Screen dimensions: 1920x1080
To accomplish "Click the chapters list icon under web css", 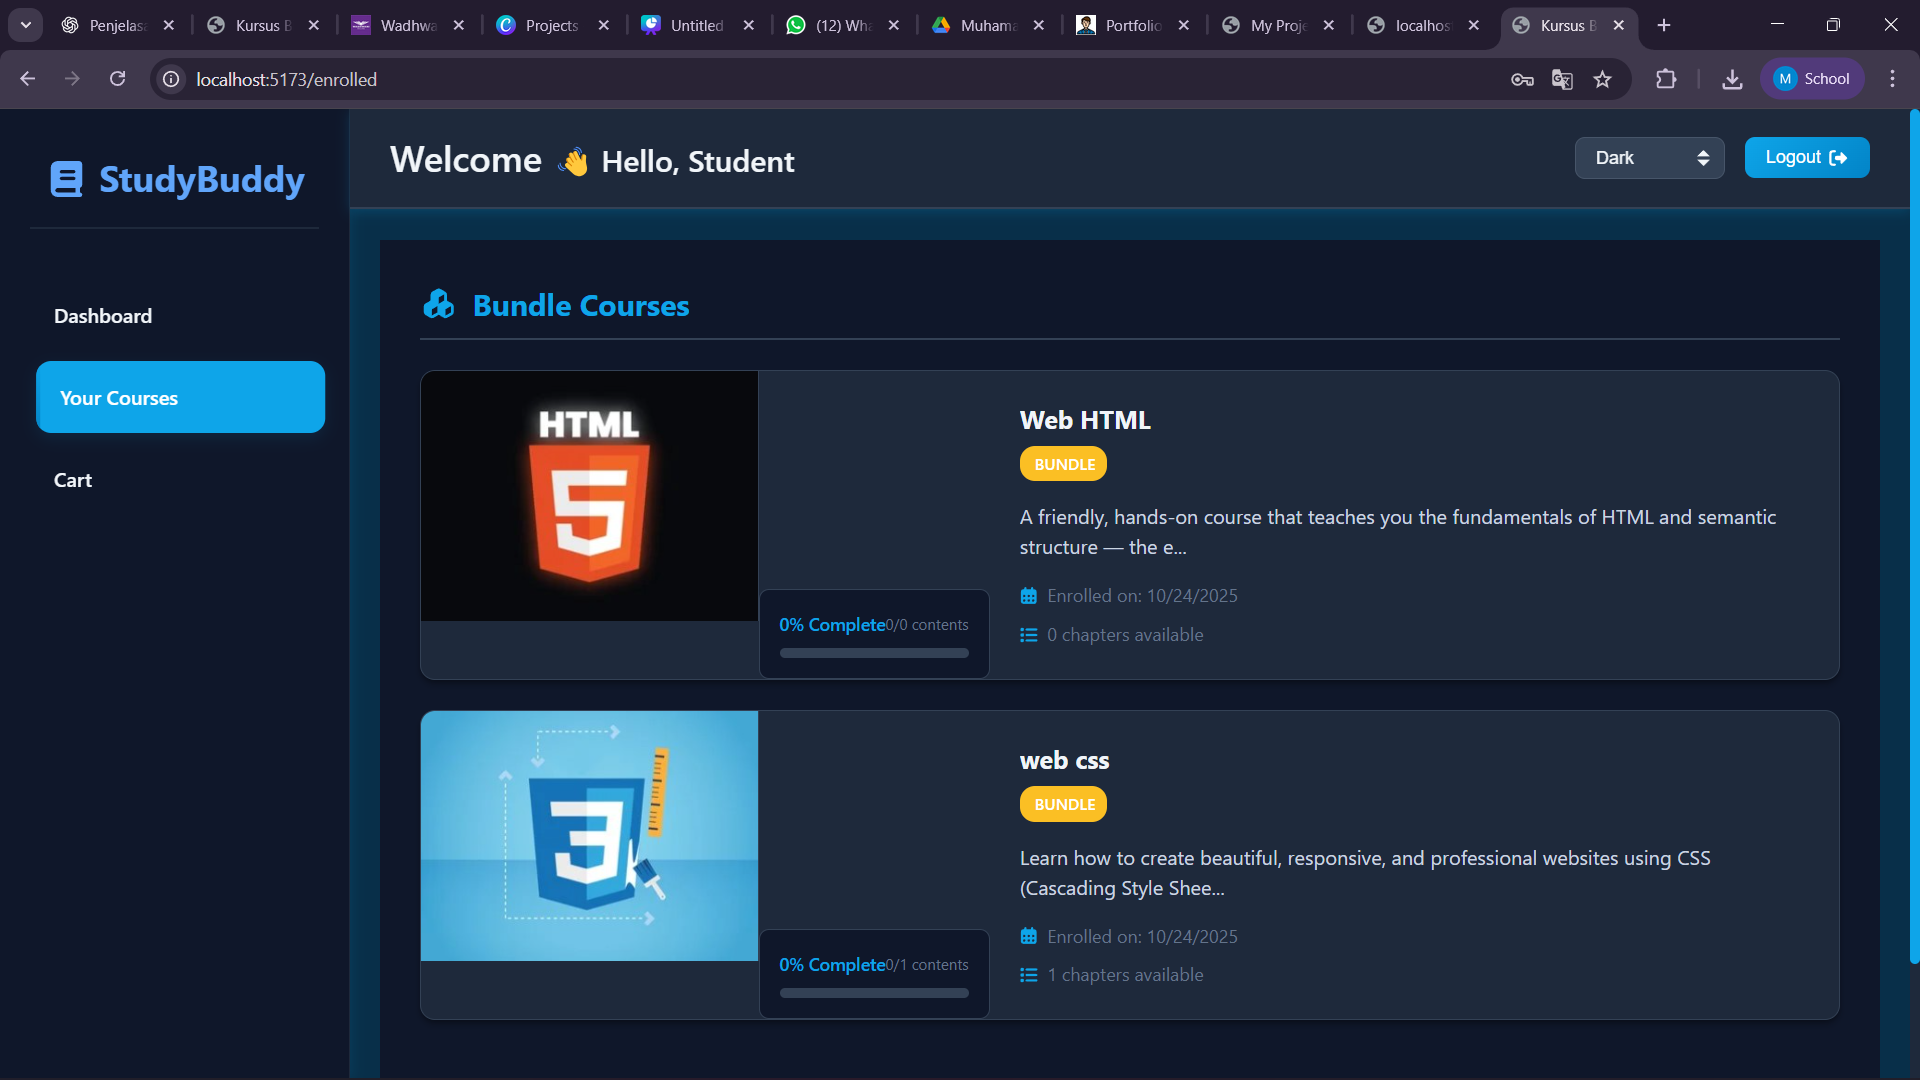I will click(x=1029, y=975).
